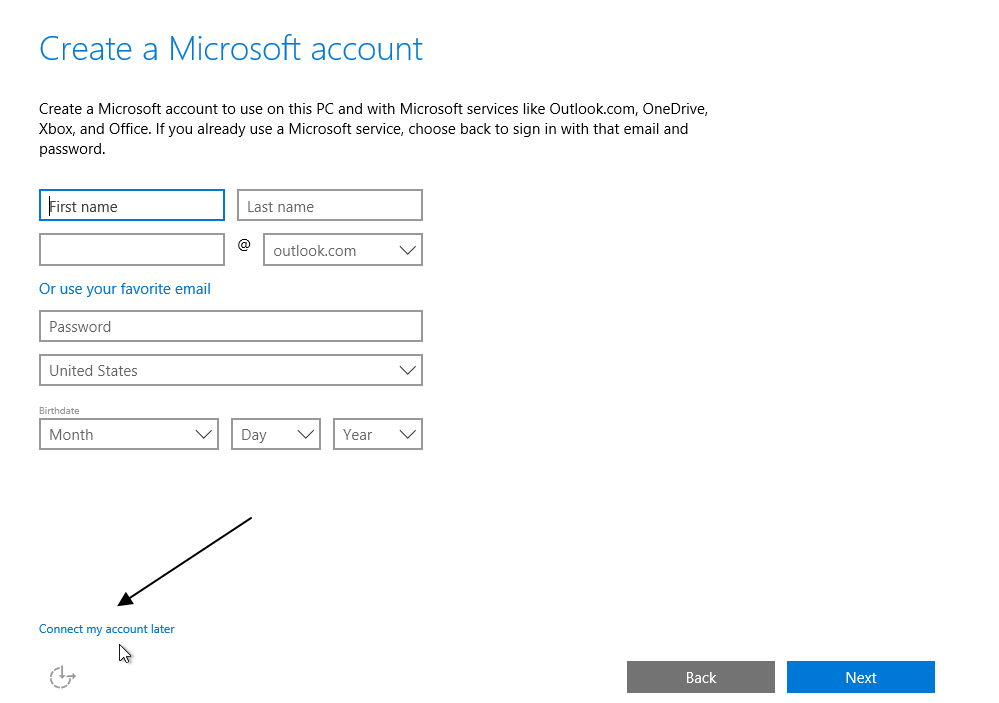
Task: Focus the Last name field
Action: pos(330,205)
